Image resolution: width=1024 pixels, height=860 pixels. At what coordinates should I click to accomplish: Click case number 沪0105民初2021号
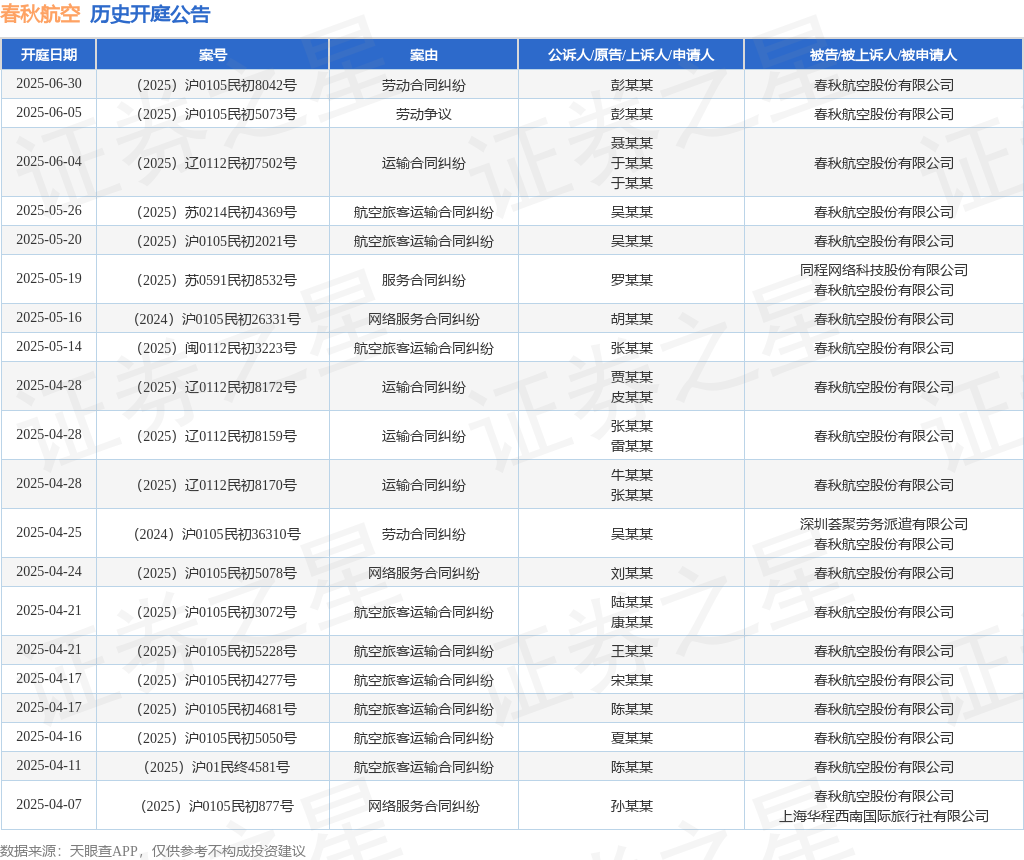point(216,241)
